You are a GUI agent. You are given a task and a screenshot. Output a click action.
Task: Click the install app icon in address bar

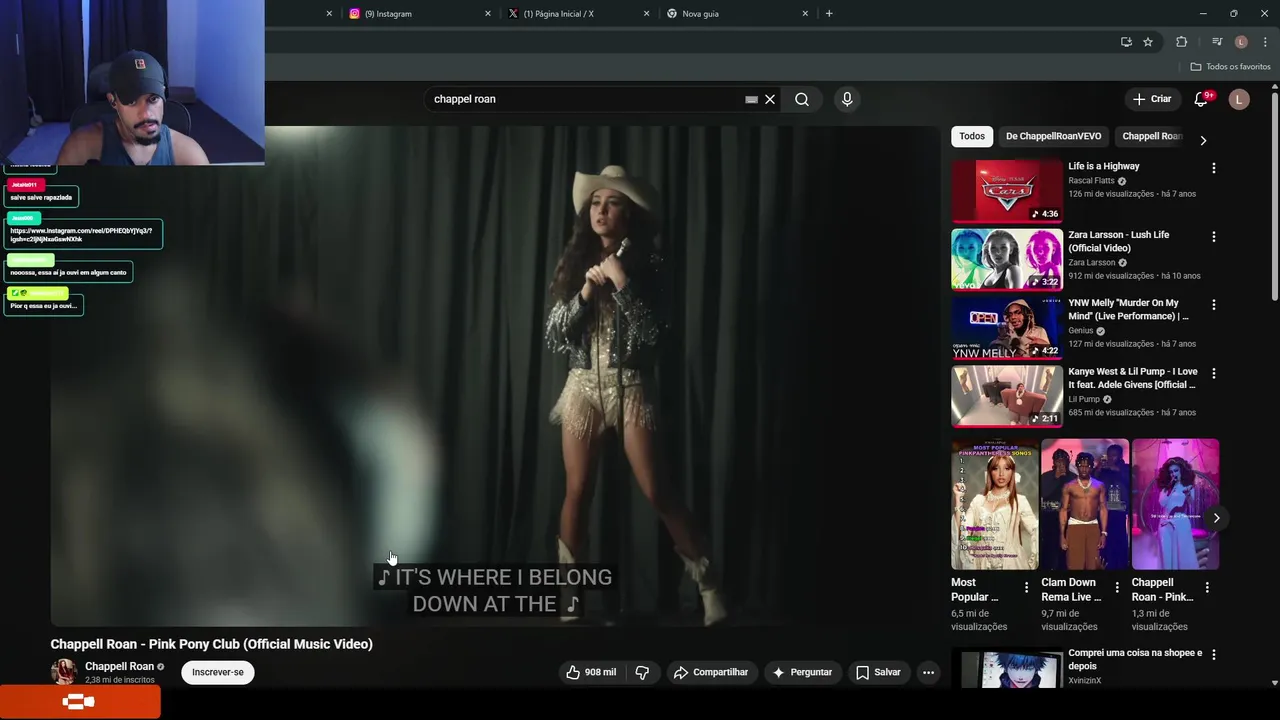point(1126,42)
